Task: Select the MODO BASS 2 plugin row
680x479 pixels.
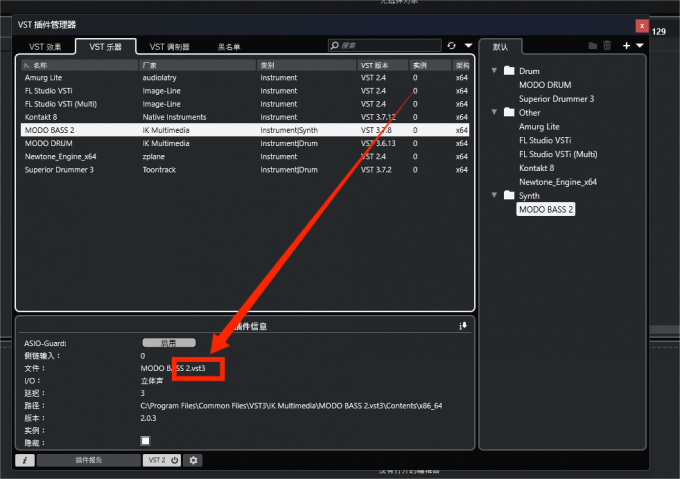Action: click(x=245, y=130)
